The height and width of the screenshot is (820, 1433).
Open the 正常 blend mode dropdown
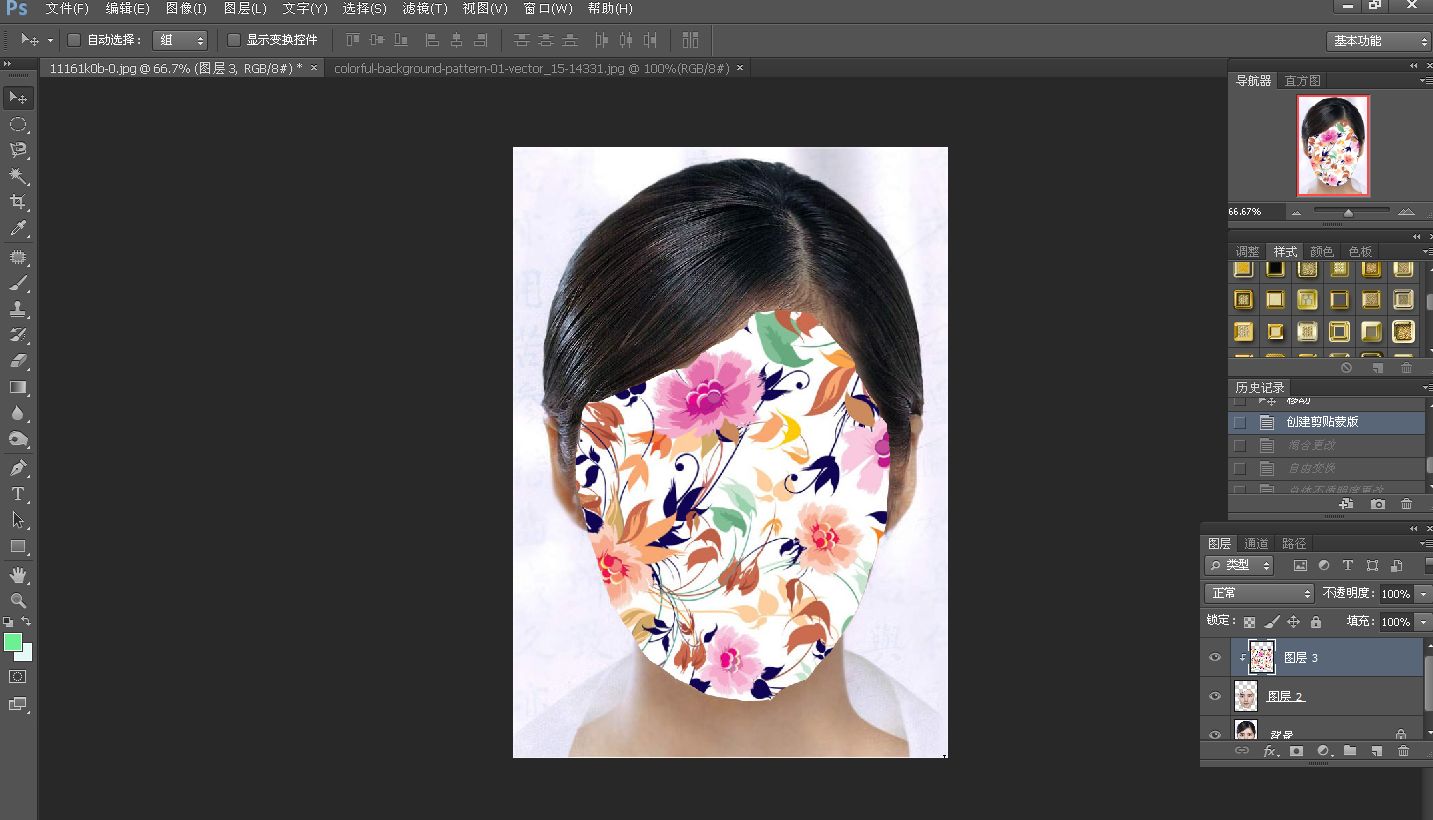pos(1259,593)
